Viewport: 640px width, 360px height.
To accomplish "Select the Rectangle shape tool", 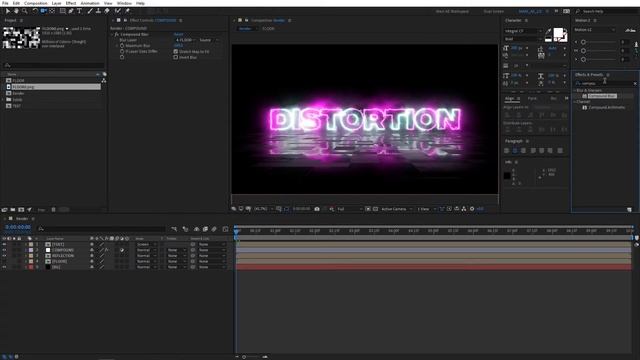I will pyautogui.click(x=62, y=11).
